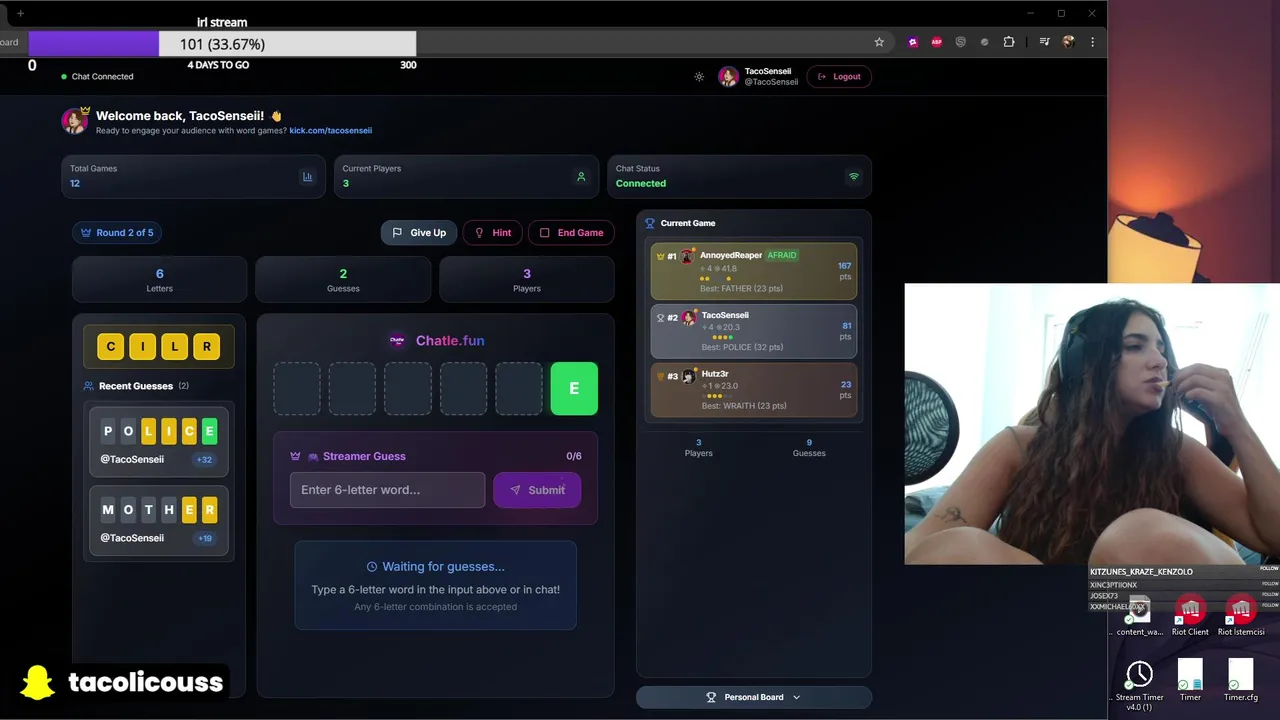
Task: Click the Recent Guesses people icon
Action: [x=89, y=386]
